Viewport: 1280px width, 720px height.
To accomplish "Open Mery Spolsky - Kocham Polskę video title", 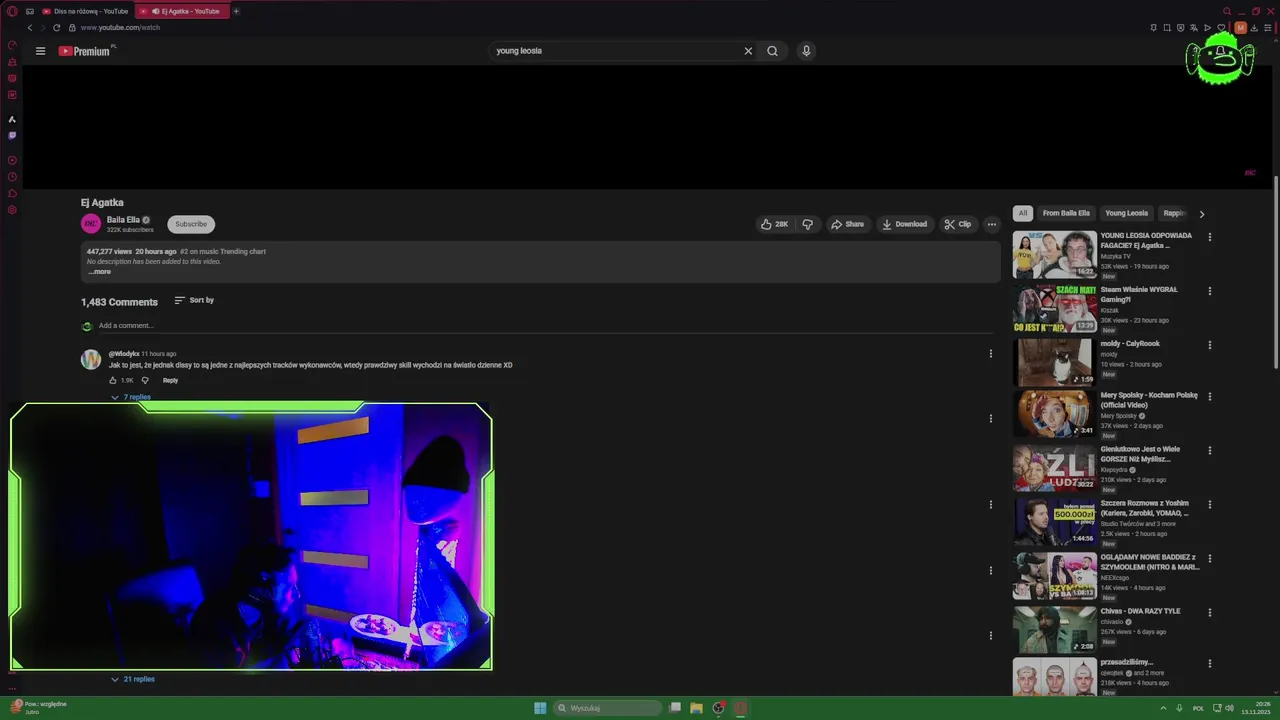I will 1149,400.
